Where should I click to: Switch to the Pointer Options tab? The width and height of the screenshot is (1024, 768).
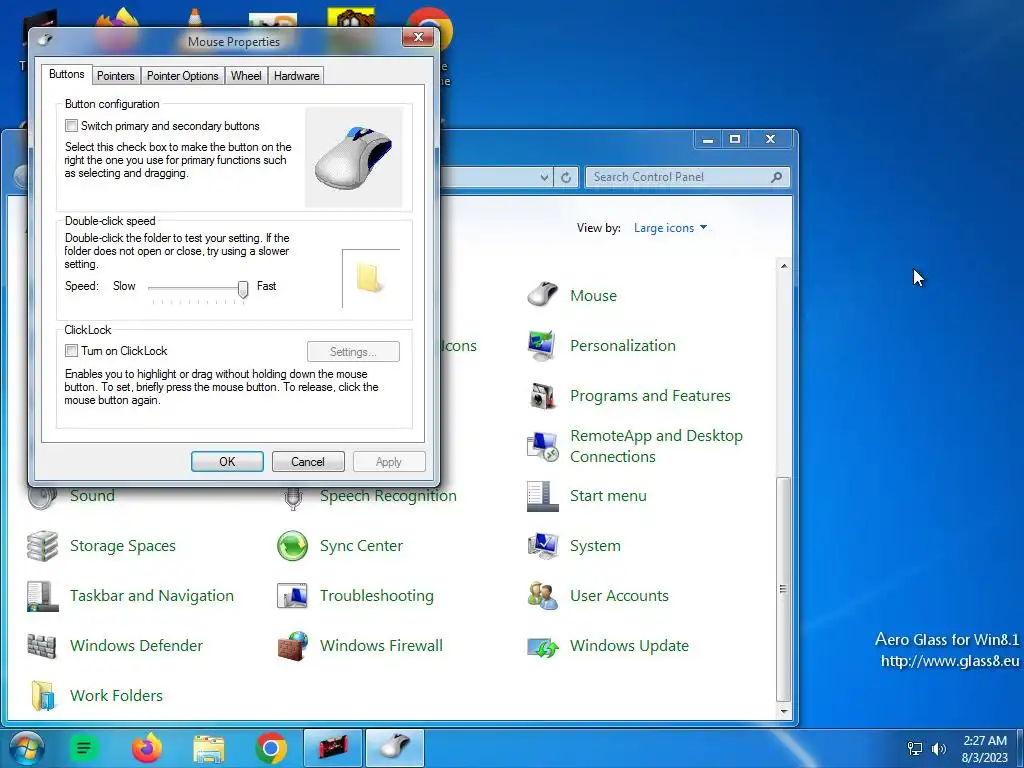(182, 76)
